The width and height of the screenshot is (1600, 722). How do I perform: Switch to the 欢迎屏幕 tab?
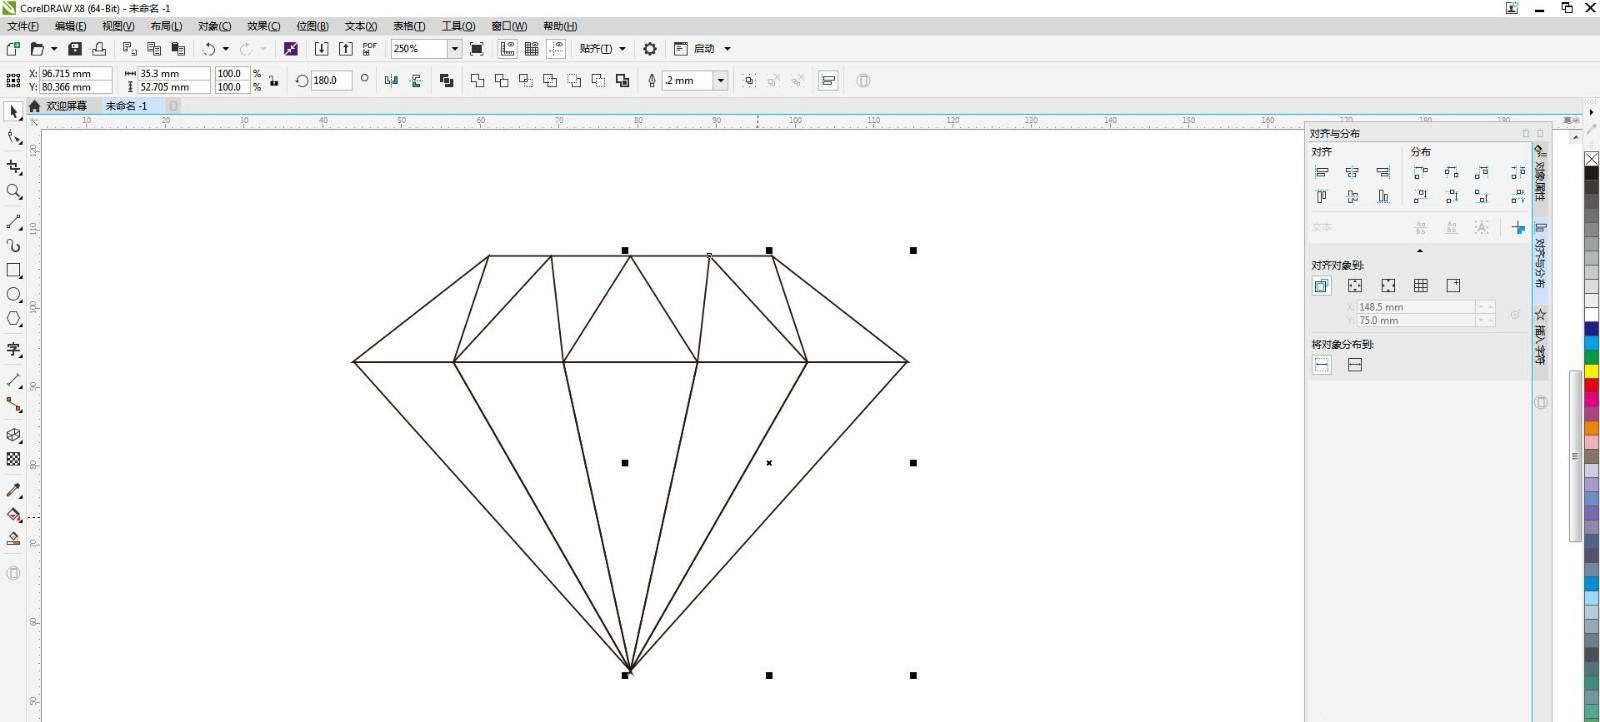(66, 106)
